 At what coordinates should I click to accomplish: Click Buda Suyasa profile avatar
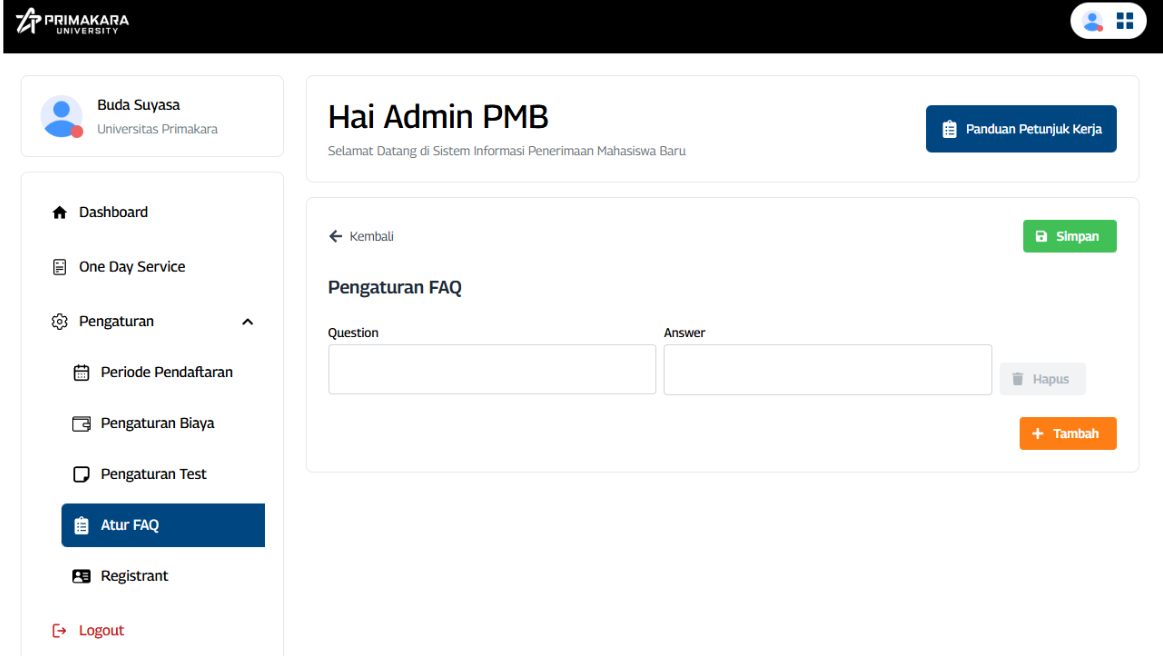(x=61, y=116)
